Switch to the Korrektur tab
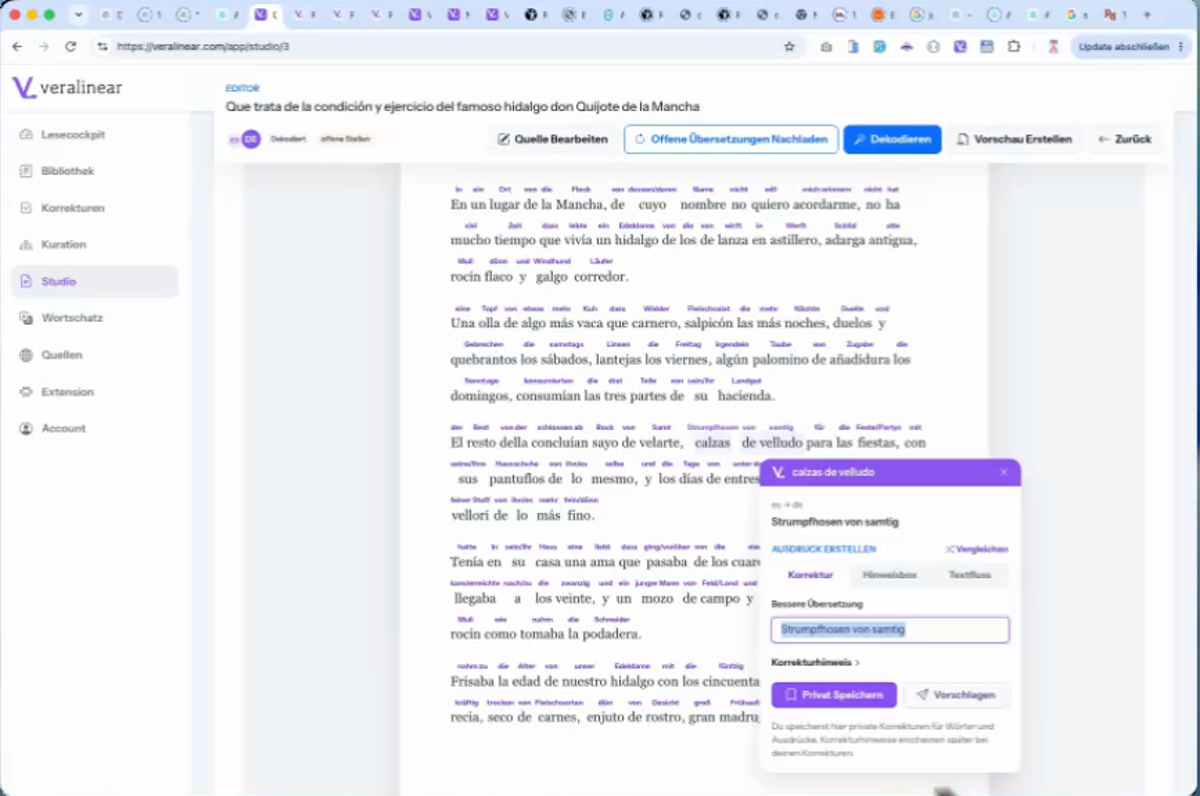Image resolution: width=1200 pixels, height=796 pixels. [811, 575]
